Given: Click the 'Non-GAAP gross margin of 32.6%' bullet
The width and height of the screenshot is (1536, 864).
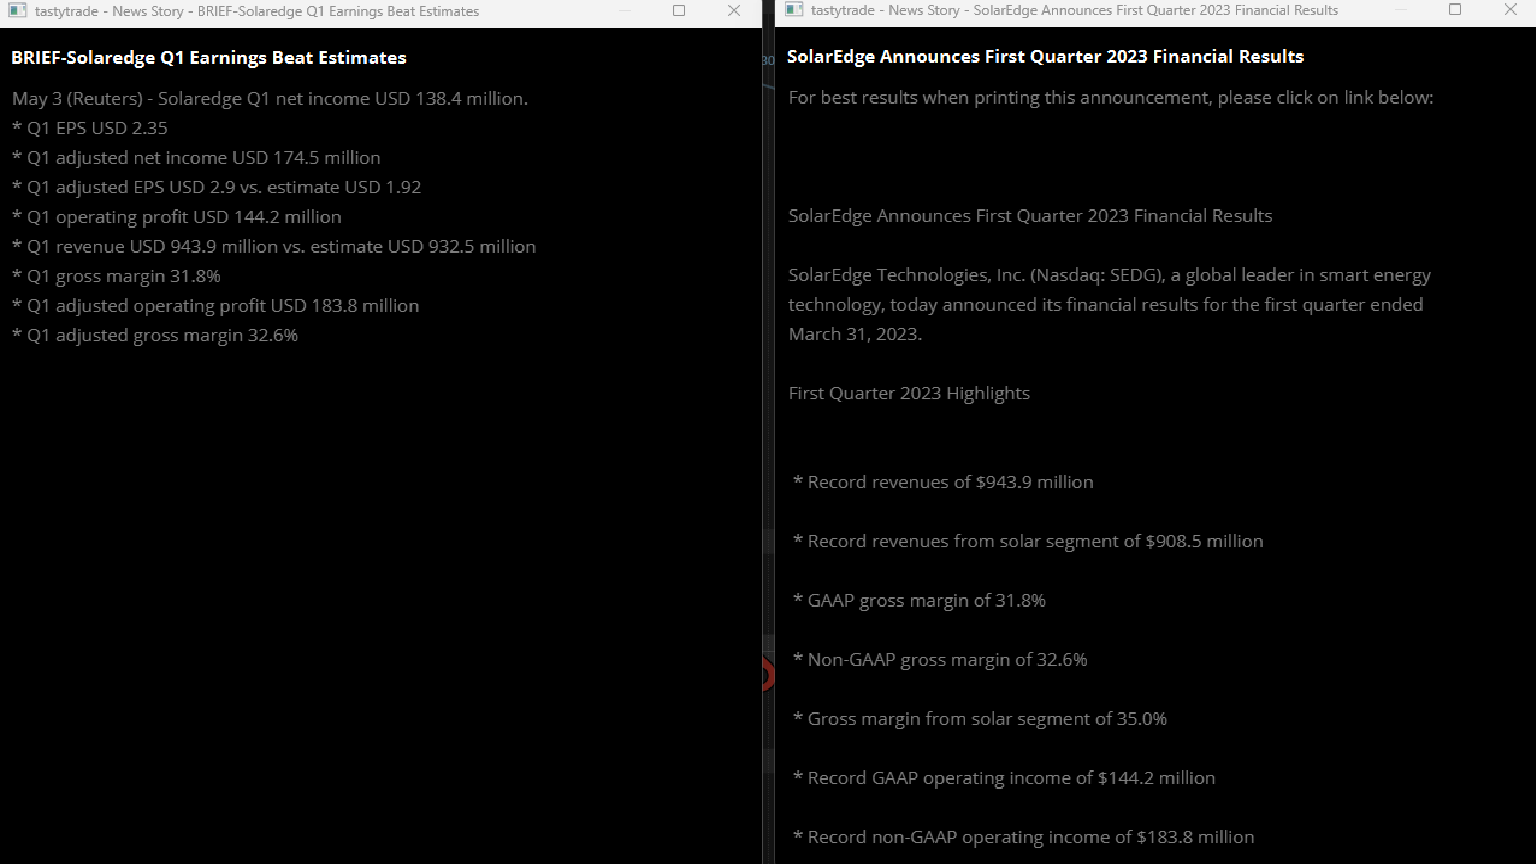Looking at the screenshot, I should 940,660.
